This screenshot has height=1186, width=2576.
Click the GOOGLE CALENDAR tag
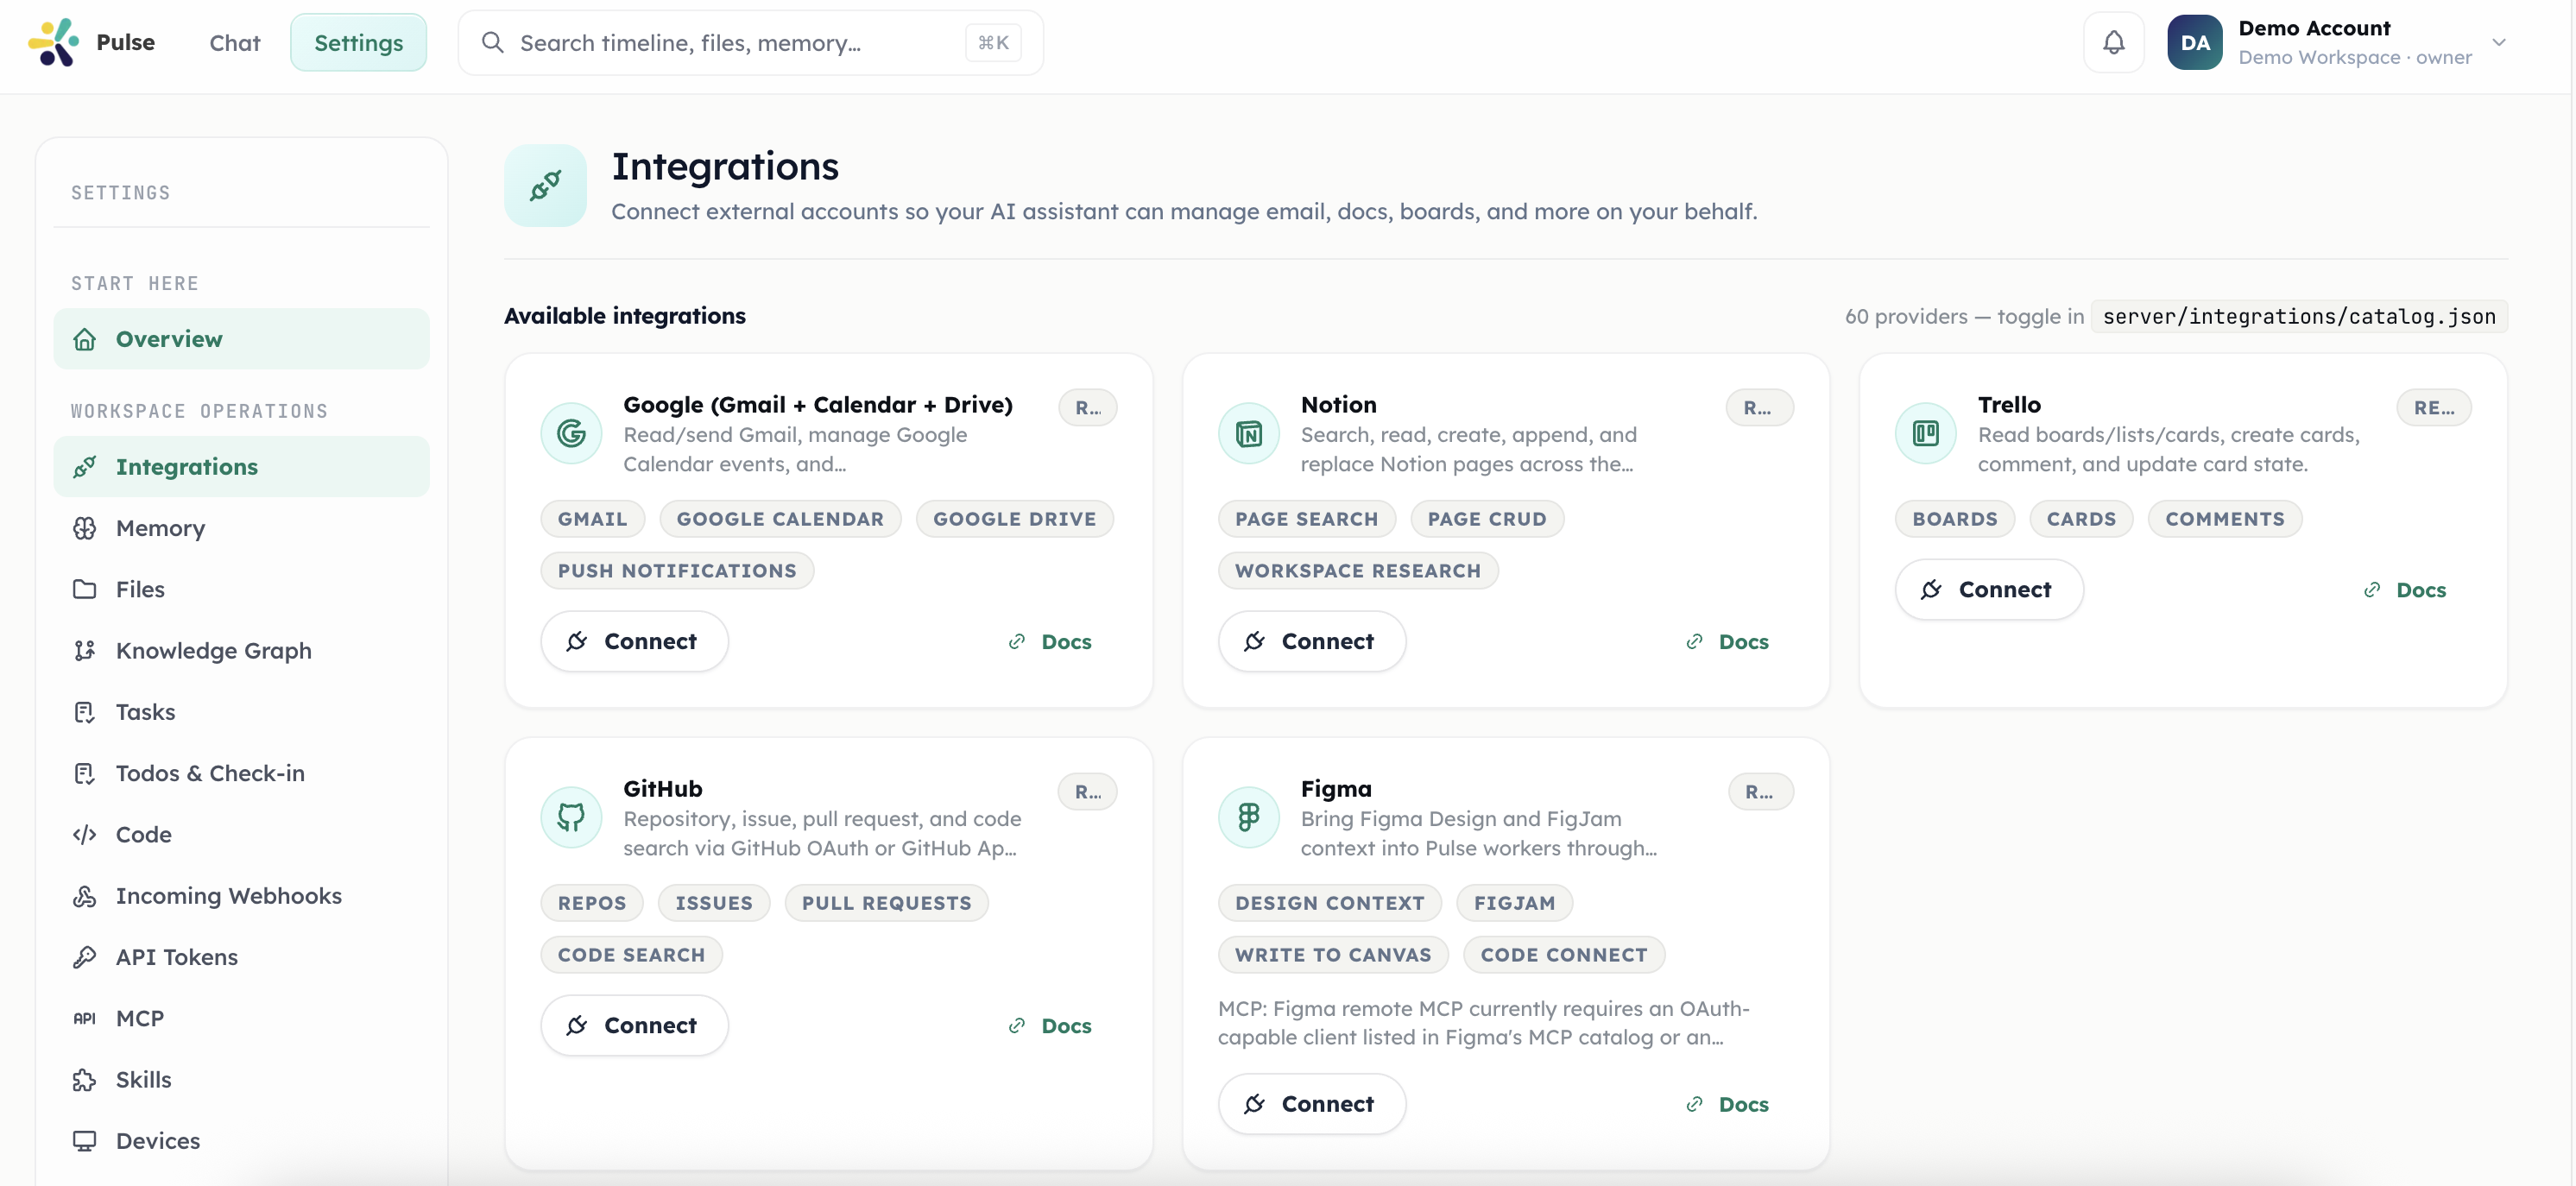click(780, 518)
